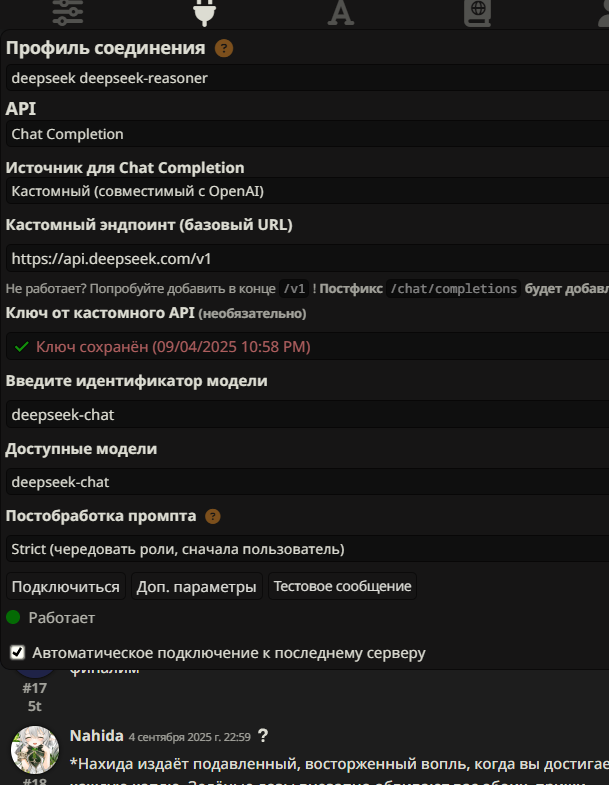Image resolution: width=609 pixels, height=785 pixels.
Task: Expand the connection profile dropdown "deepseek deepseek-reasoner"
Action: [305, 78]
